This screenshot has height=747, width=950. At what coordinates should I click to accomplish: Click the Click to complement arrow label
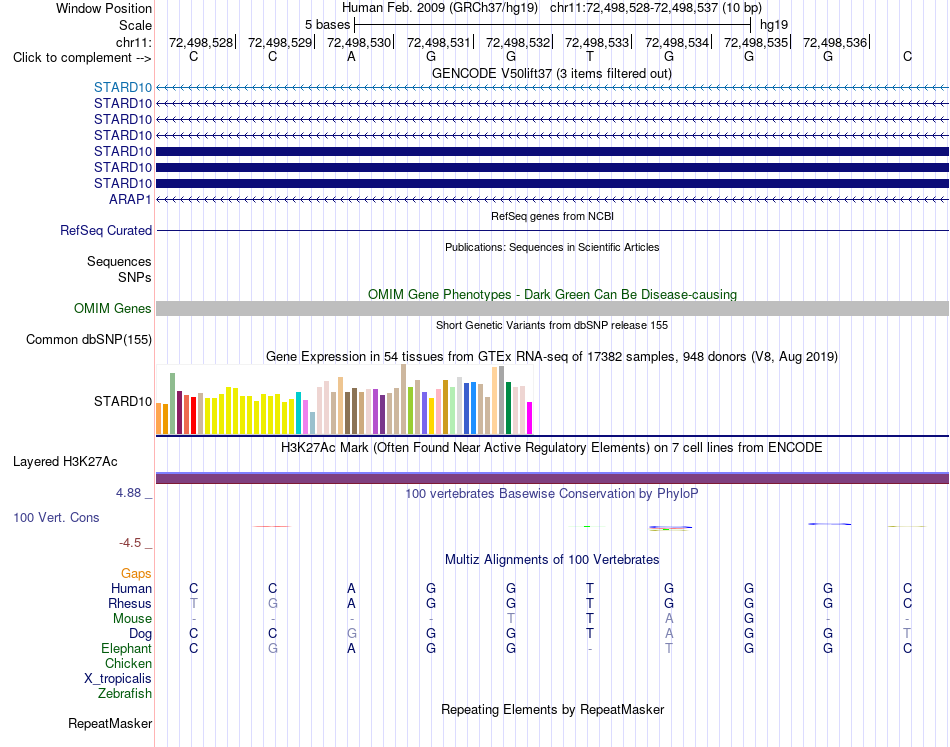[x=82, y=58]
